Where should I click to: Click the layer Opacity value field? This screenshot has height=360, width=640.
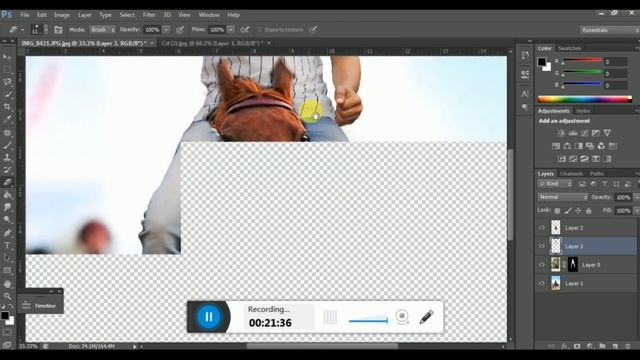click(623, 198)
